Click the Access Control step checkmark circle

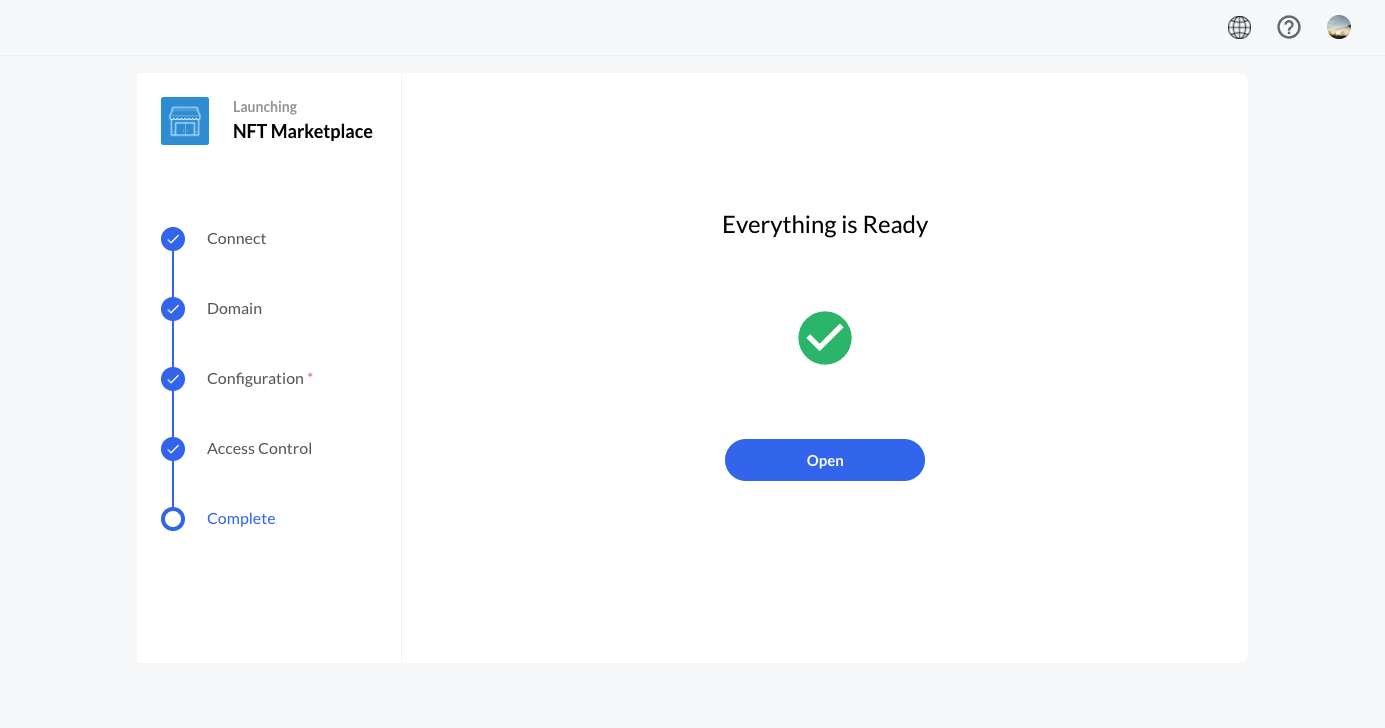[x=173, y=449]
